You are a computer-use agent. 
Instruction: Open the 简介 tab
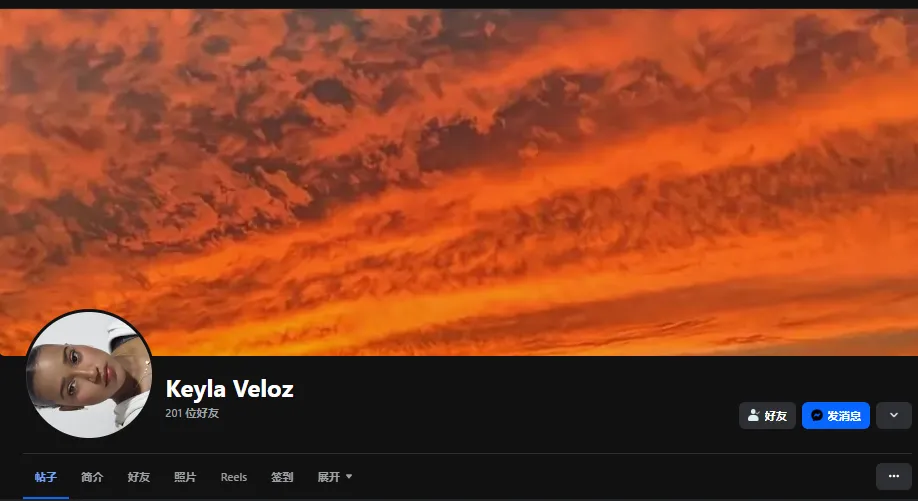[92, 477]
